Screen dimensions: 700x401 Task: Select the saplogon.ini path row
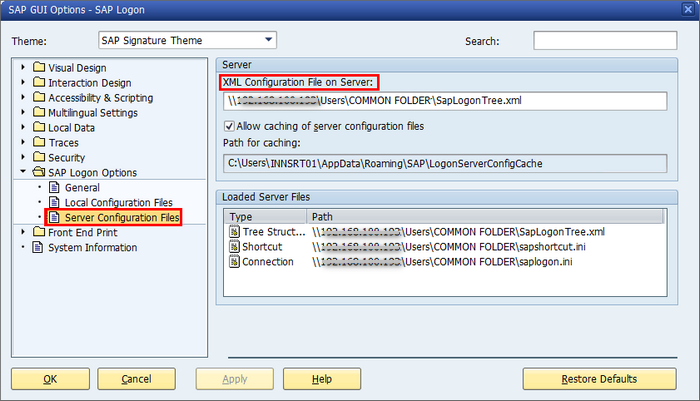(x=442, y=262)
